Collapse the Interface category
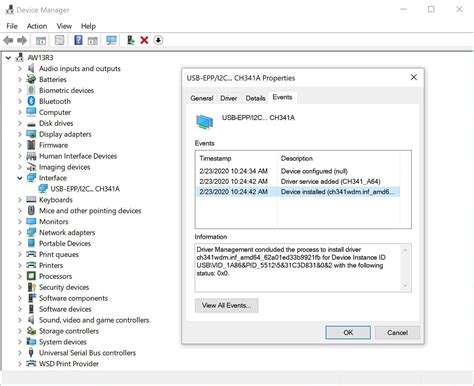474x386 pixels. click(x=20, y=178)
